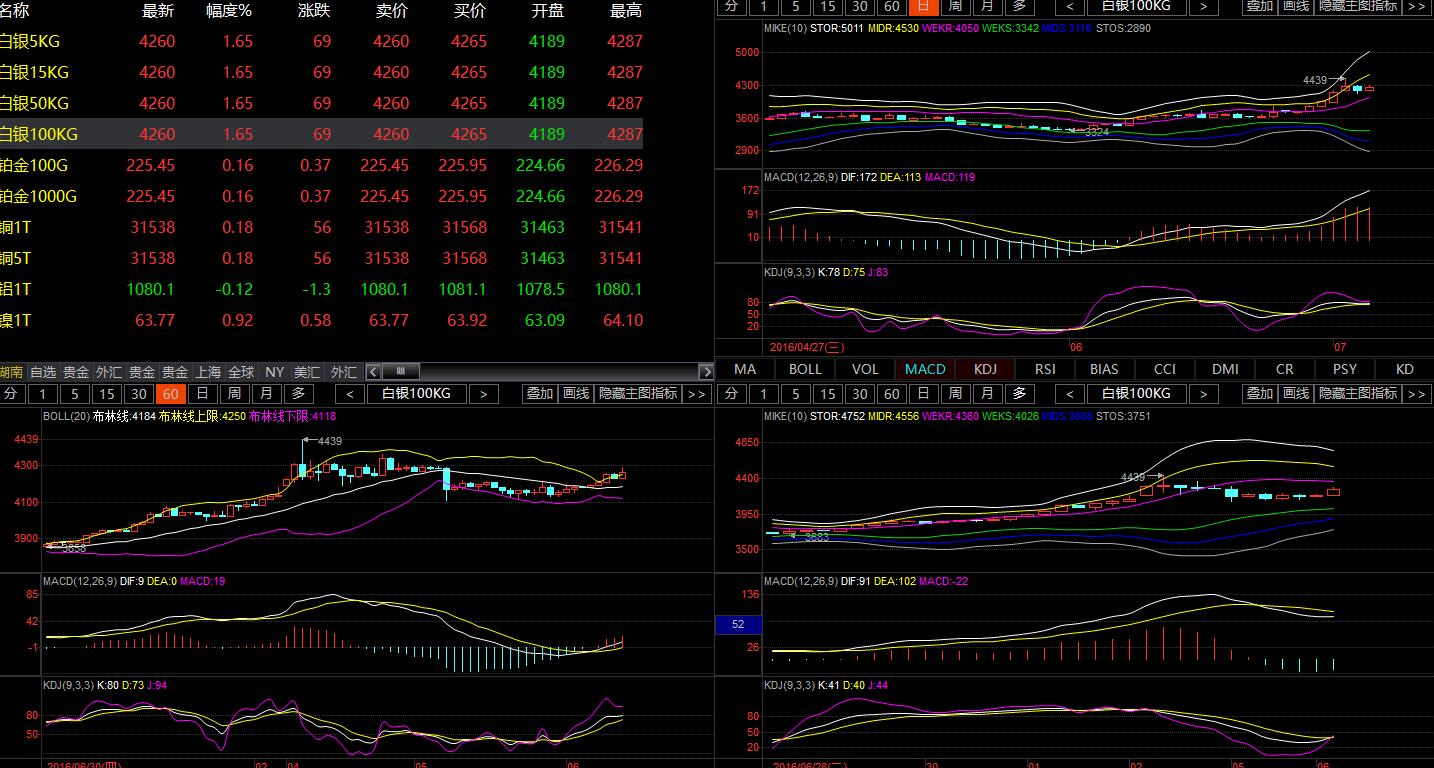Screen dimensions: 1434x768
Task: Switch to the BOLL indicator tab
Action: (x=805, y=369)
